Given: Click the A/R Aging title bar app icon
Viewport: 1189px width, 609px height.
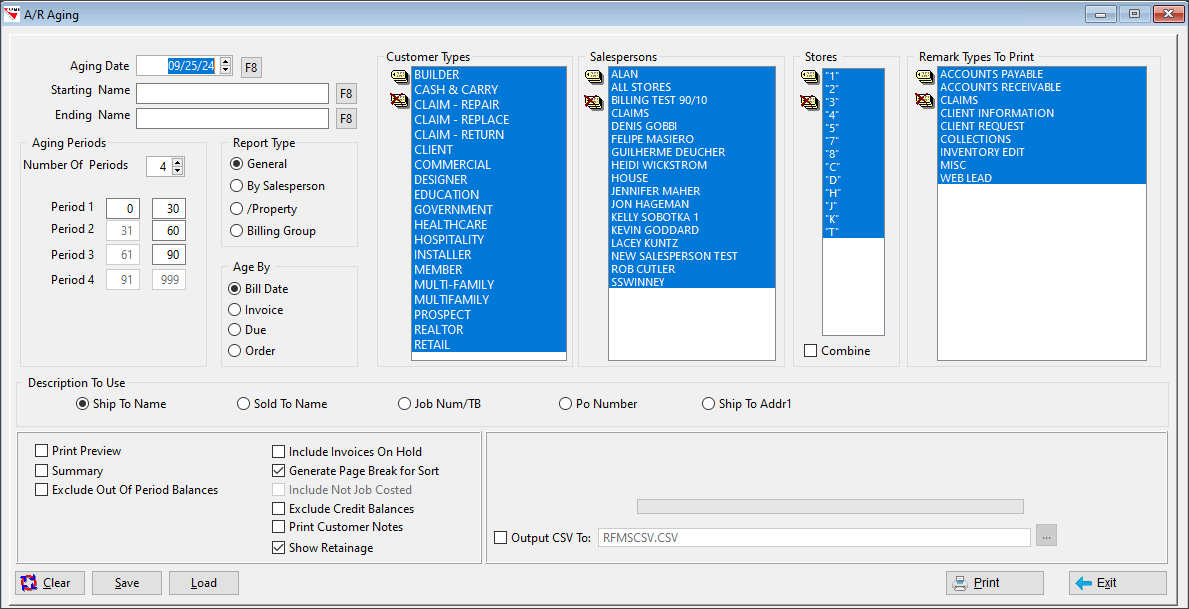Looking at the screenshot, I should pos(12,13).
